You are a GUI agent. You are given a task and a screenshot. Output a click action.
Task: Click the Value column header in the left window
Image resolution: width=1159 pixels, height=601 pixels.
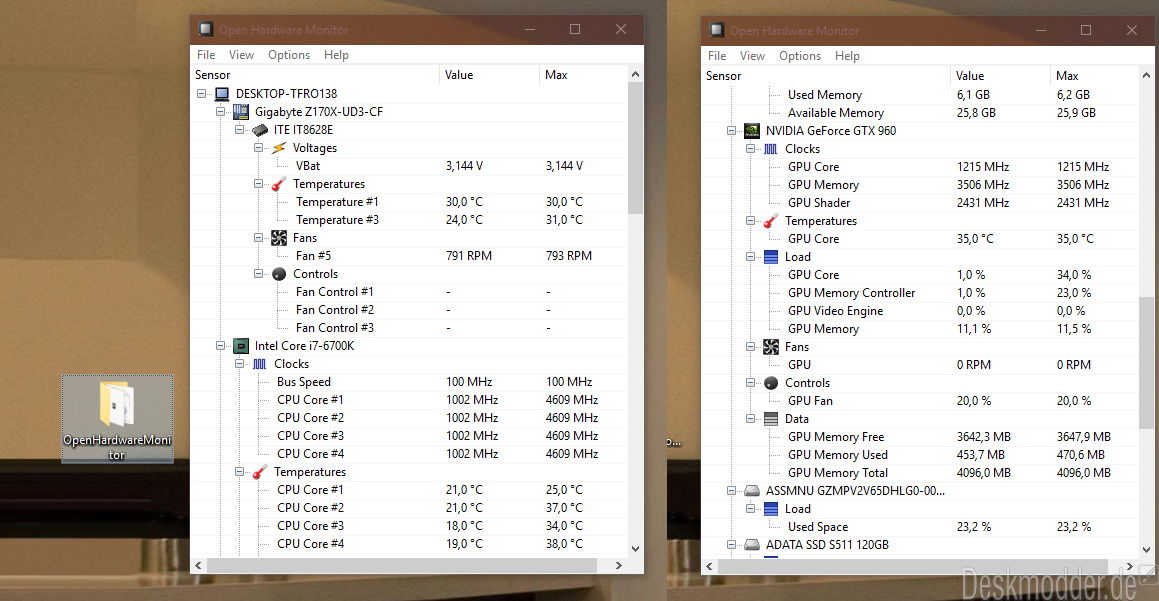click(490, 75)
